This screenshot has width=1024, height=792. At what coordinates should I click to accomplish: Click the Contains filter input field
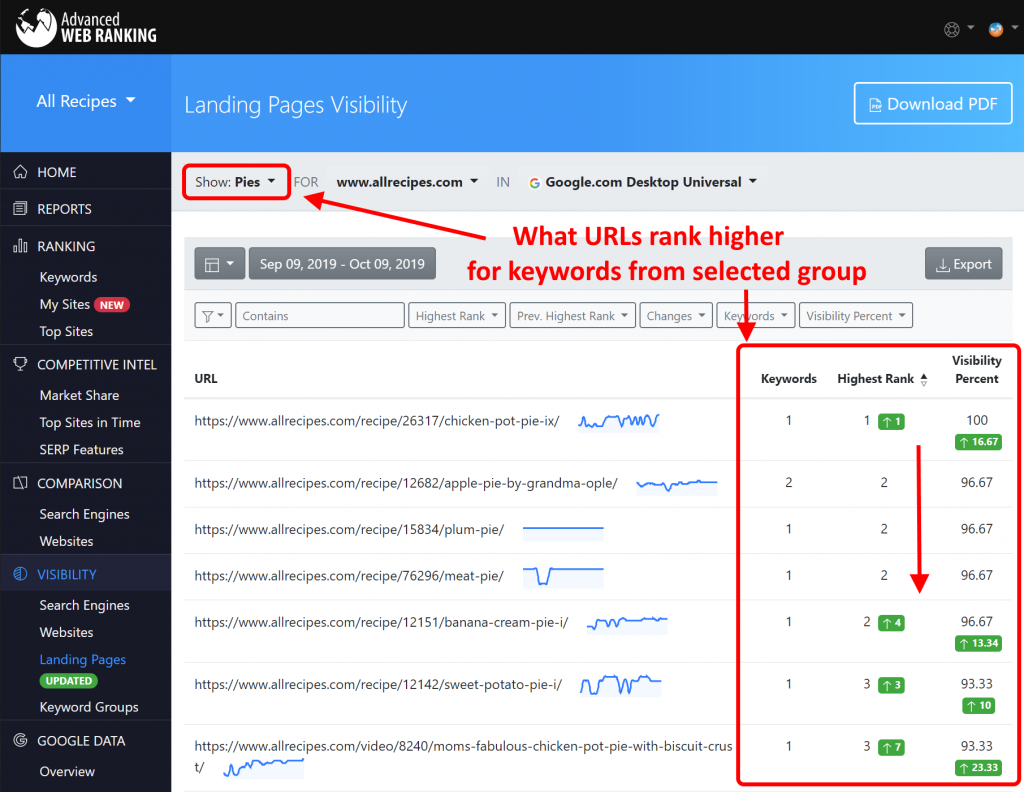coord(319,316)
